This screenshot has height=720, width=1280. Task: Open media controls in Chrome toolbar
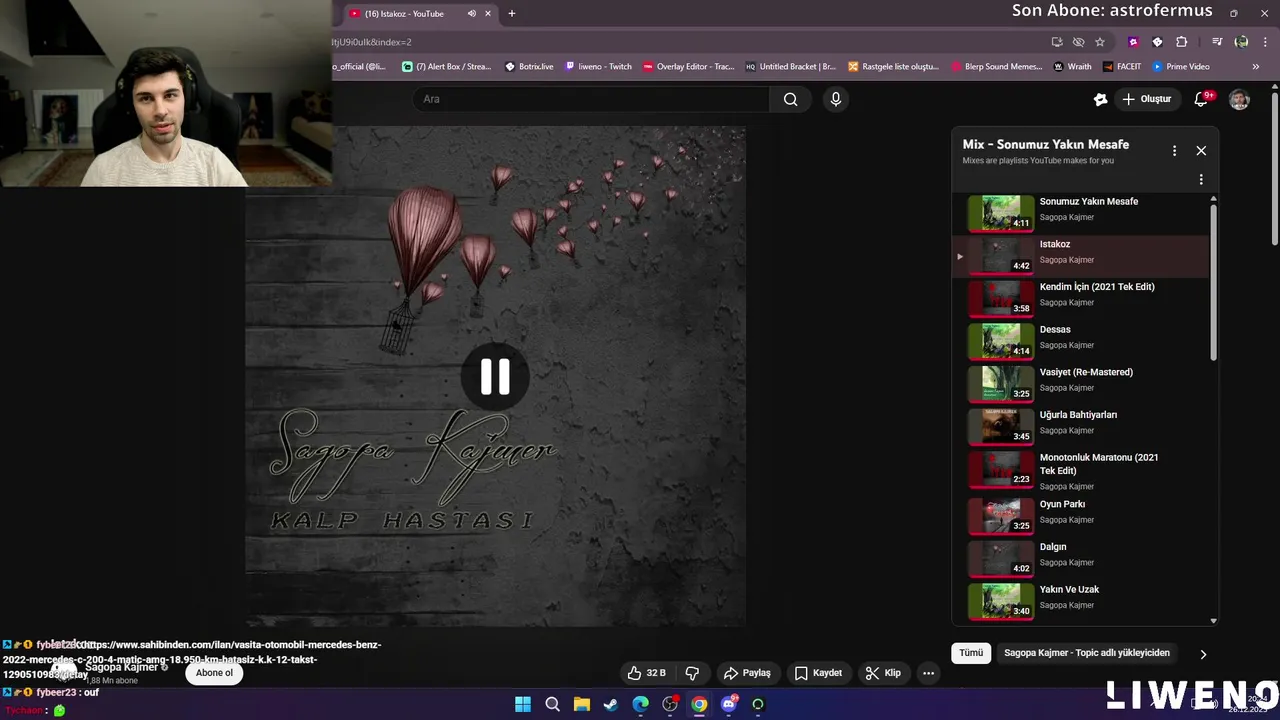(1217, 42)
